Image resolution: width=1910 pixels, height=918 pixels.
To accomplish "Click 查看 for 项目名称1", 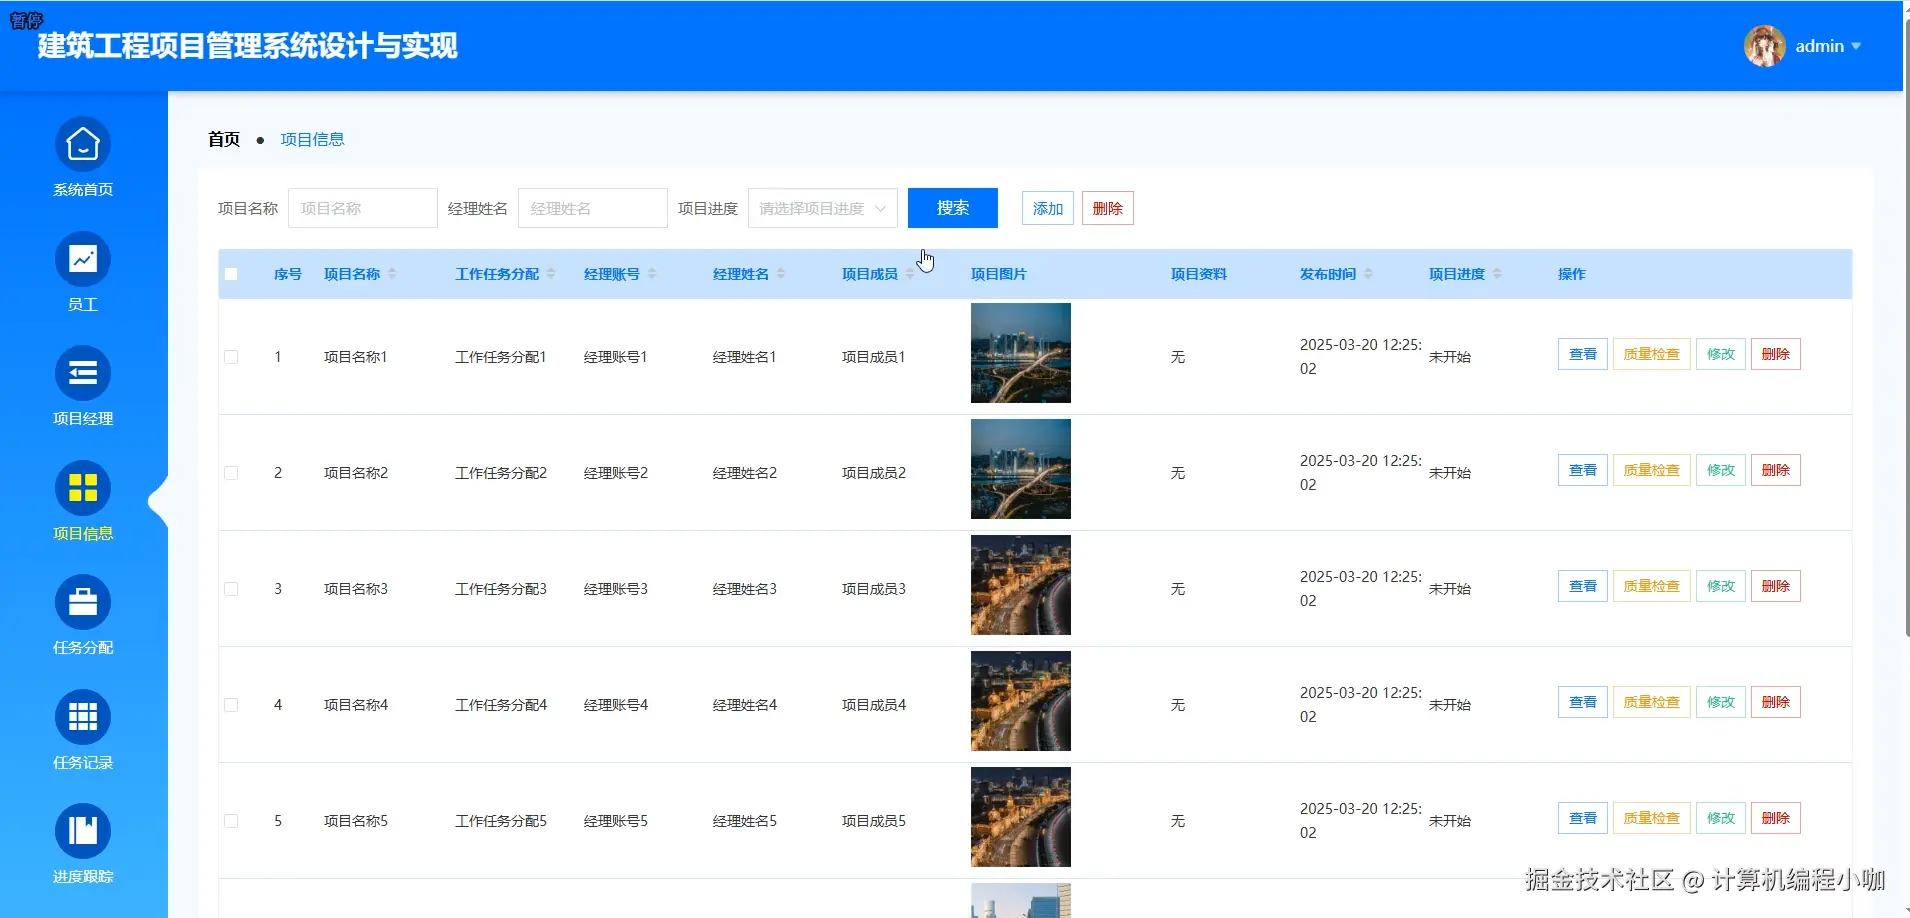I will [1583, 354].
